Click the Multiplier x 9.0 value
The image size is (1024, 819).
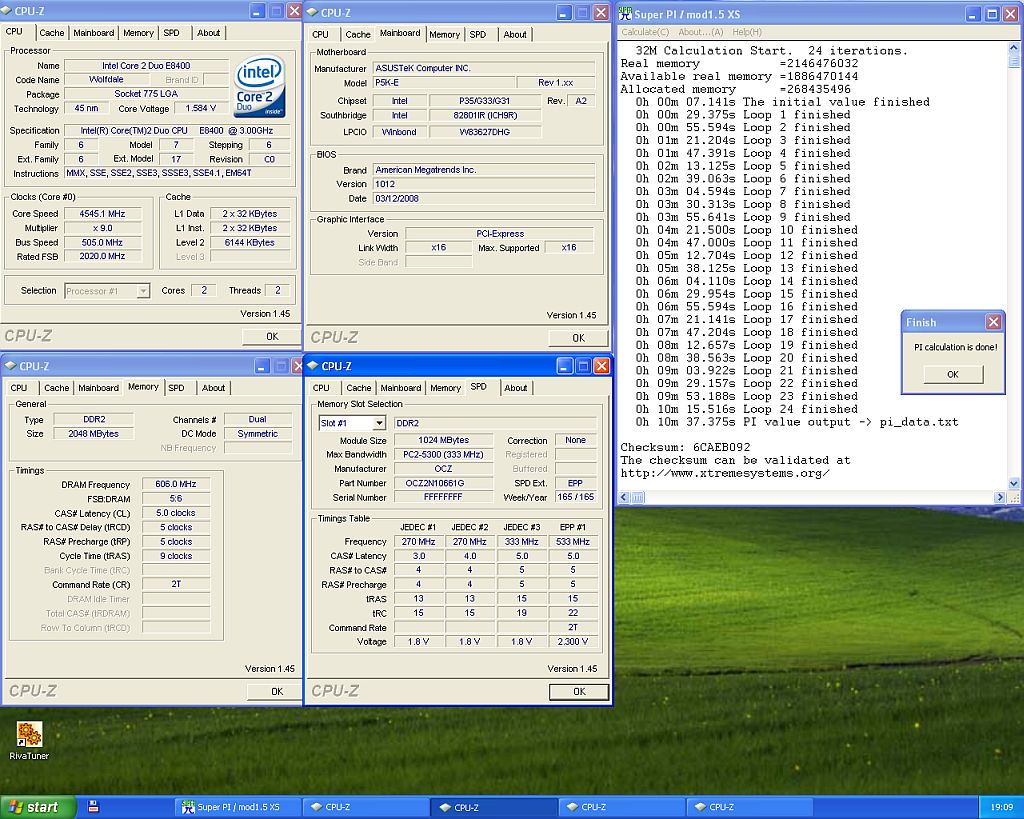(x=102, y=228)
